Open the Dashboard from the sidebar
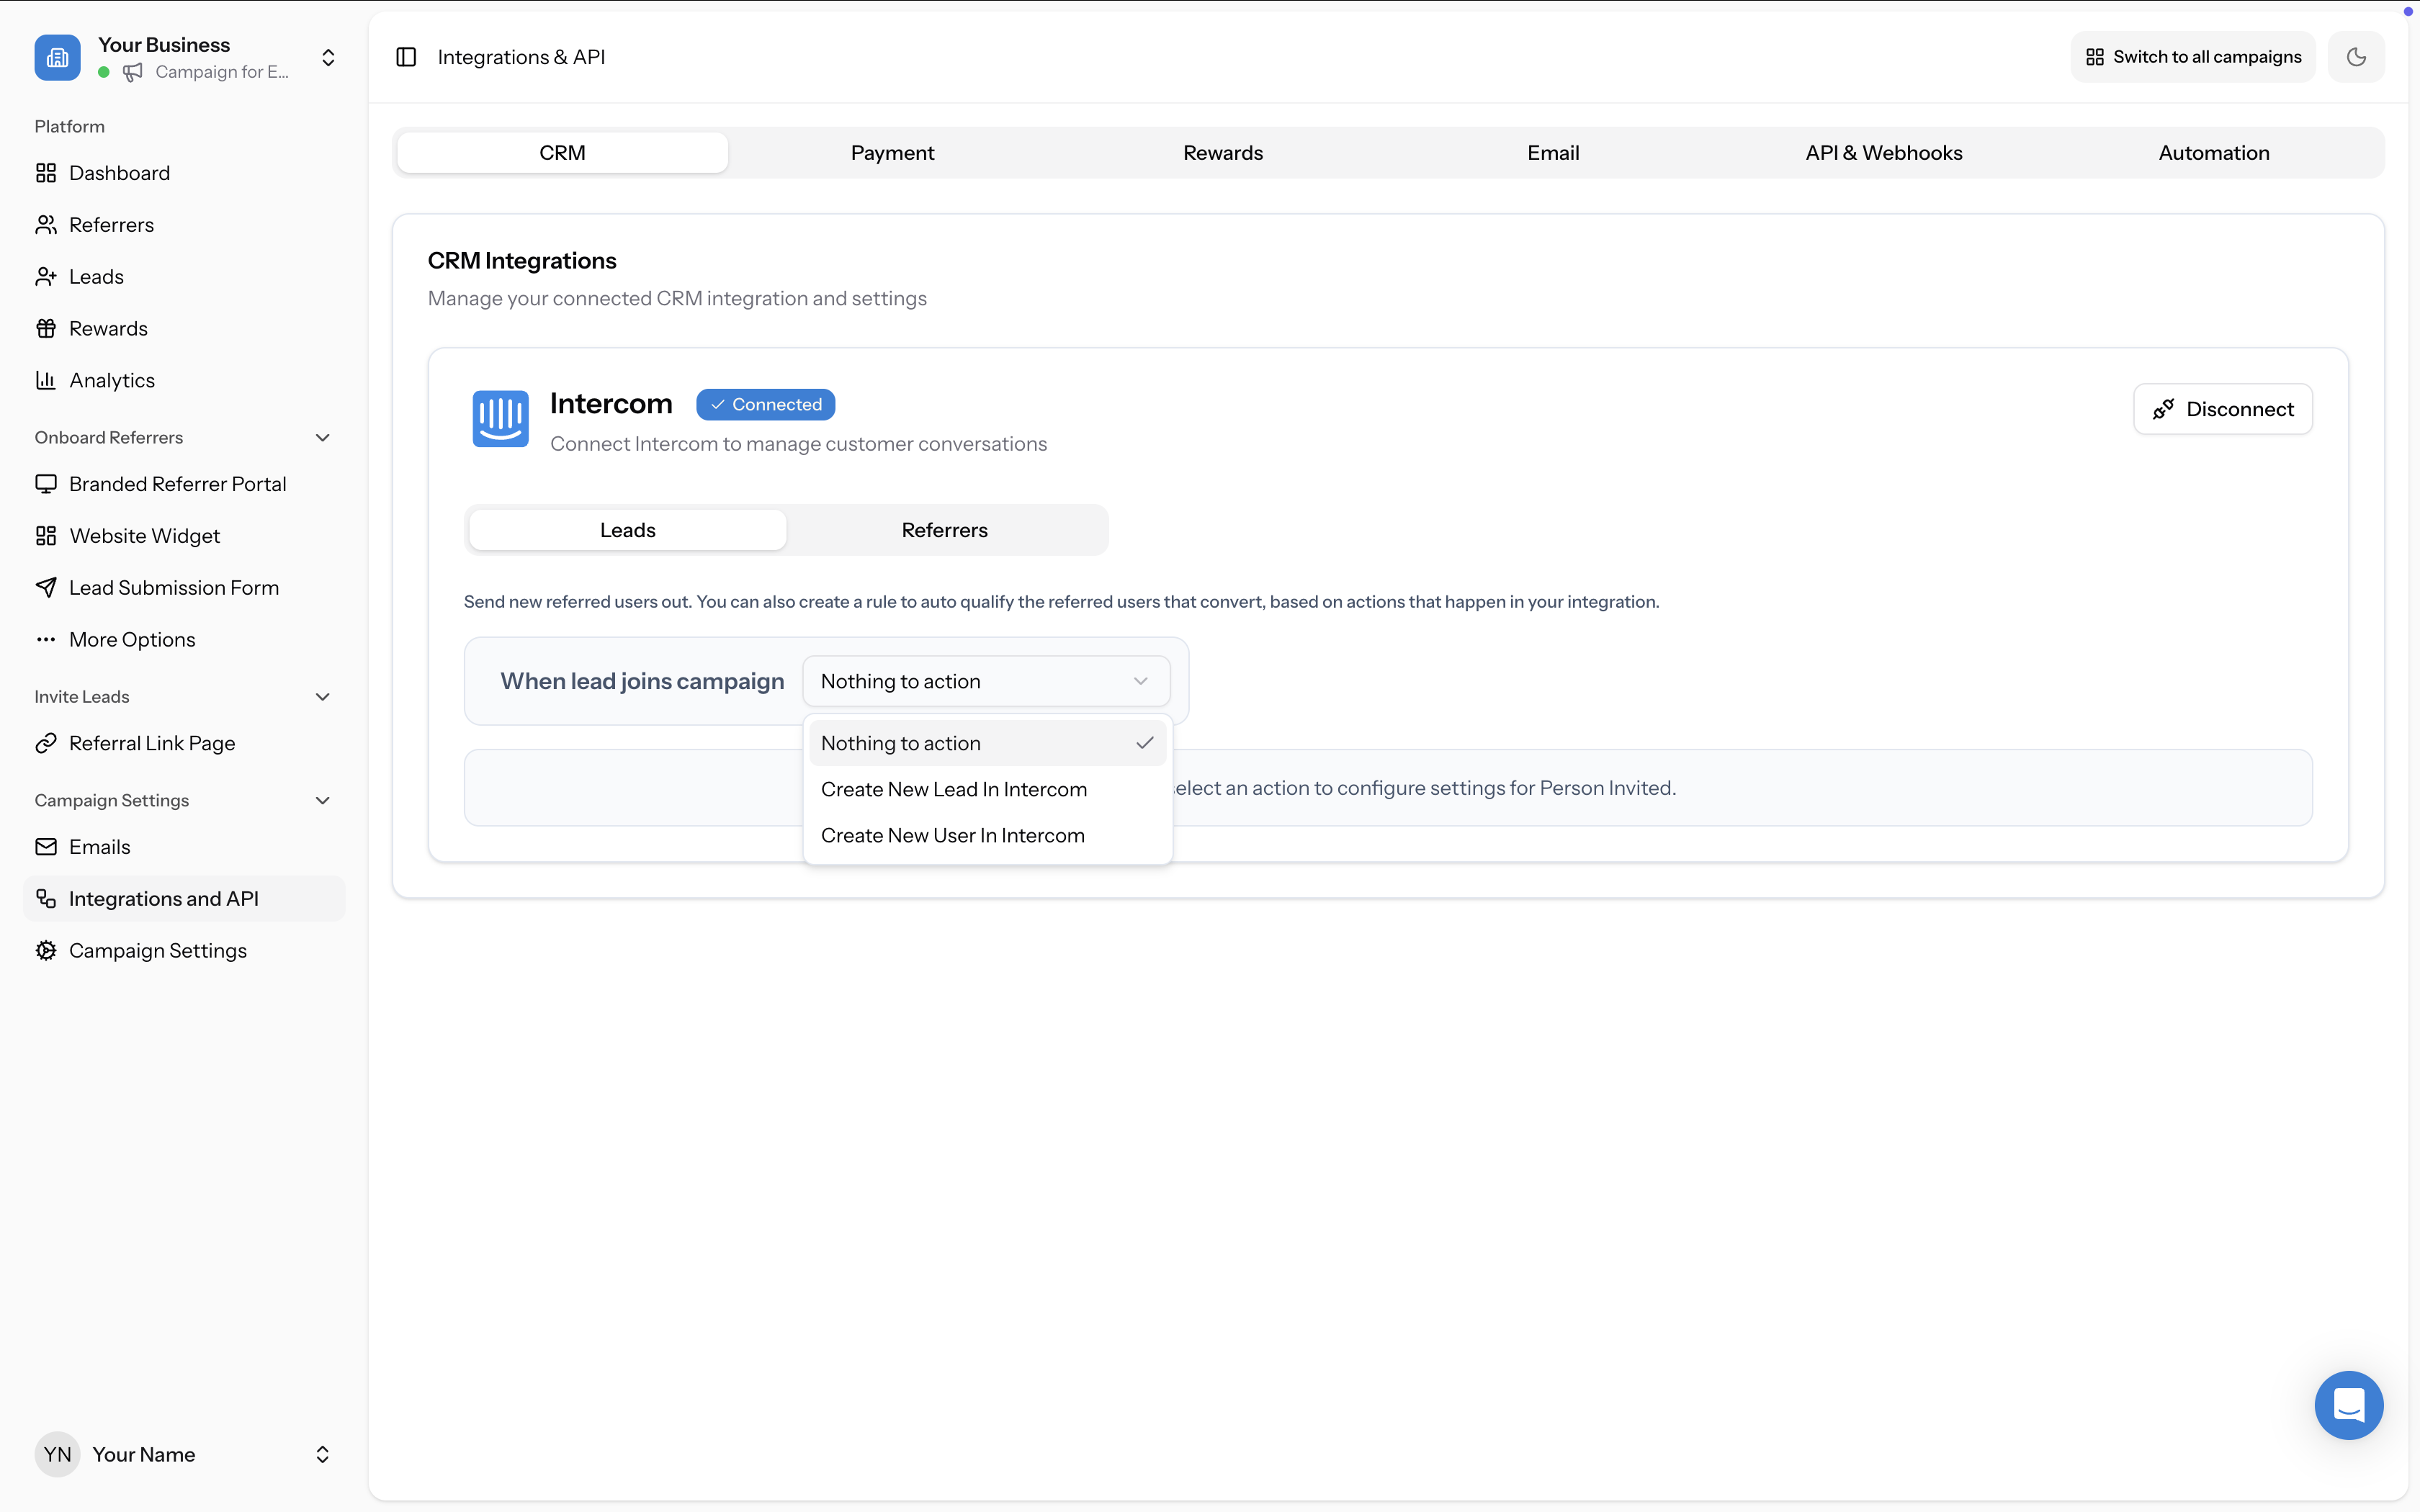The height and width of the screenshot is (1512, 2420). pos(120,172)
